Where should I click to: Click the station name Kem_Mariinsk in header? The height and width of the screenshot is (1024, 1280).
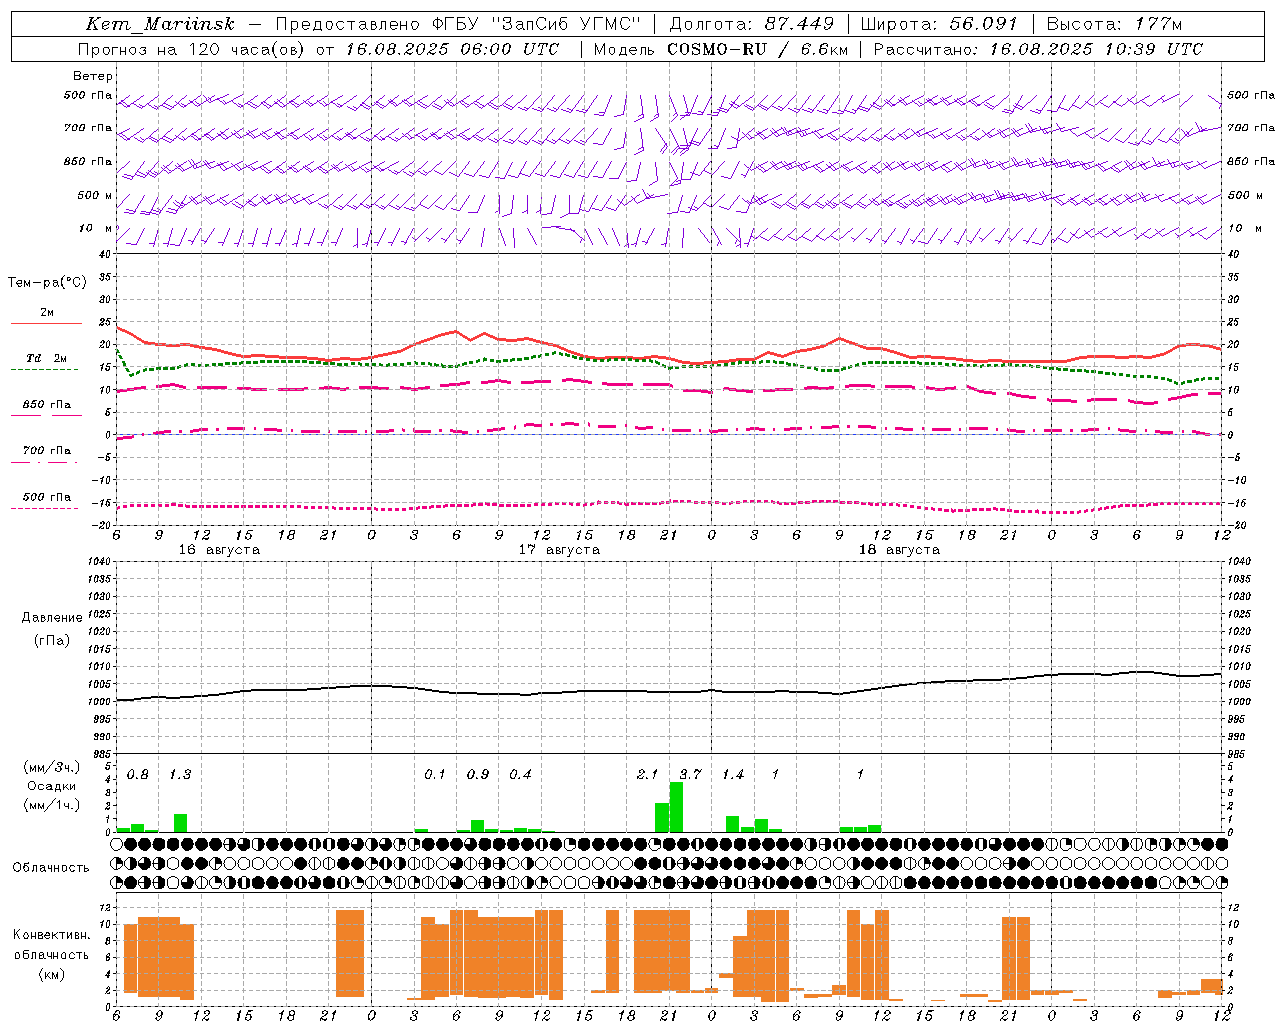coord(160,24)
